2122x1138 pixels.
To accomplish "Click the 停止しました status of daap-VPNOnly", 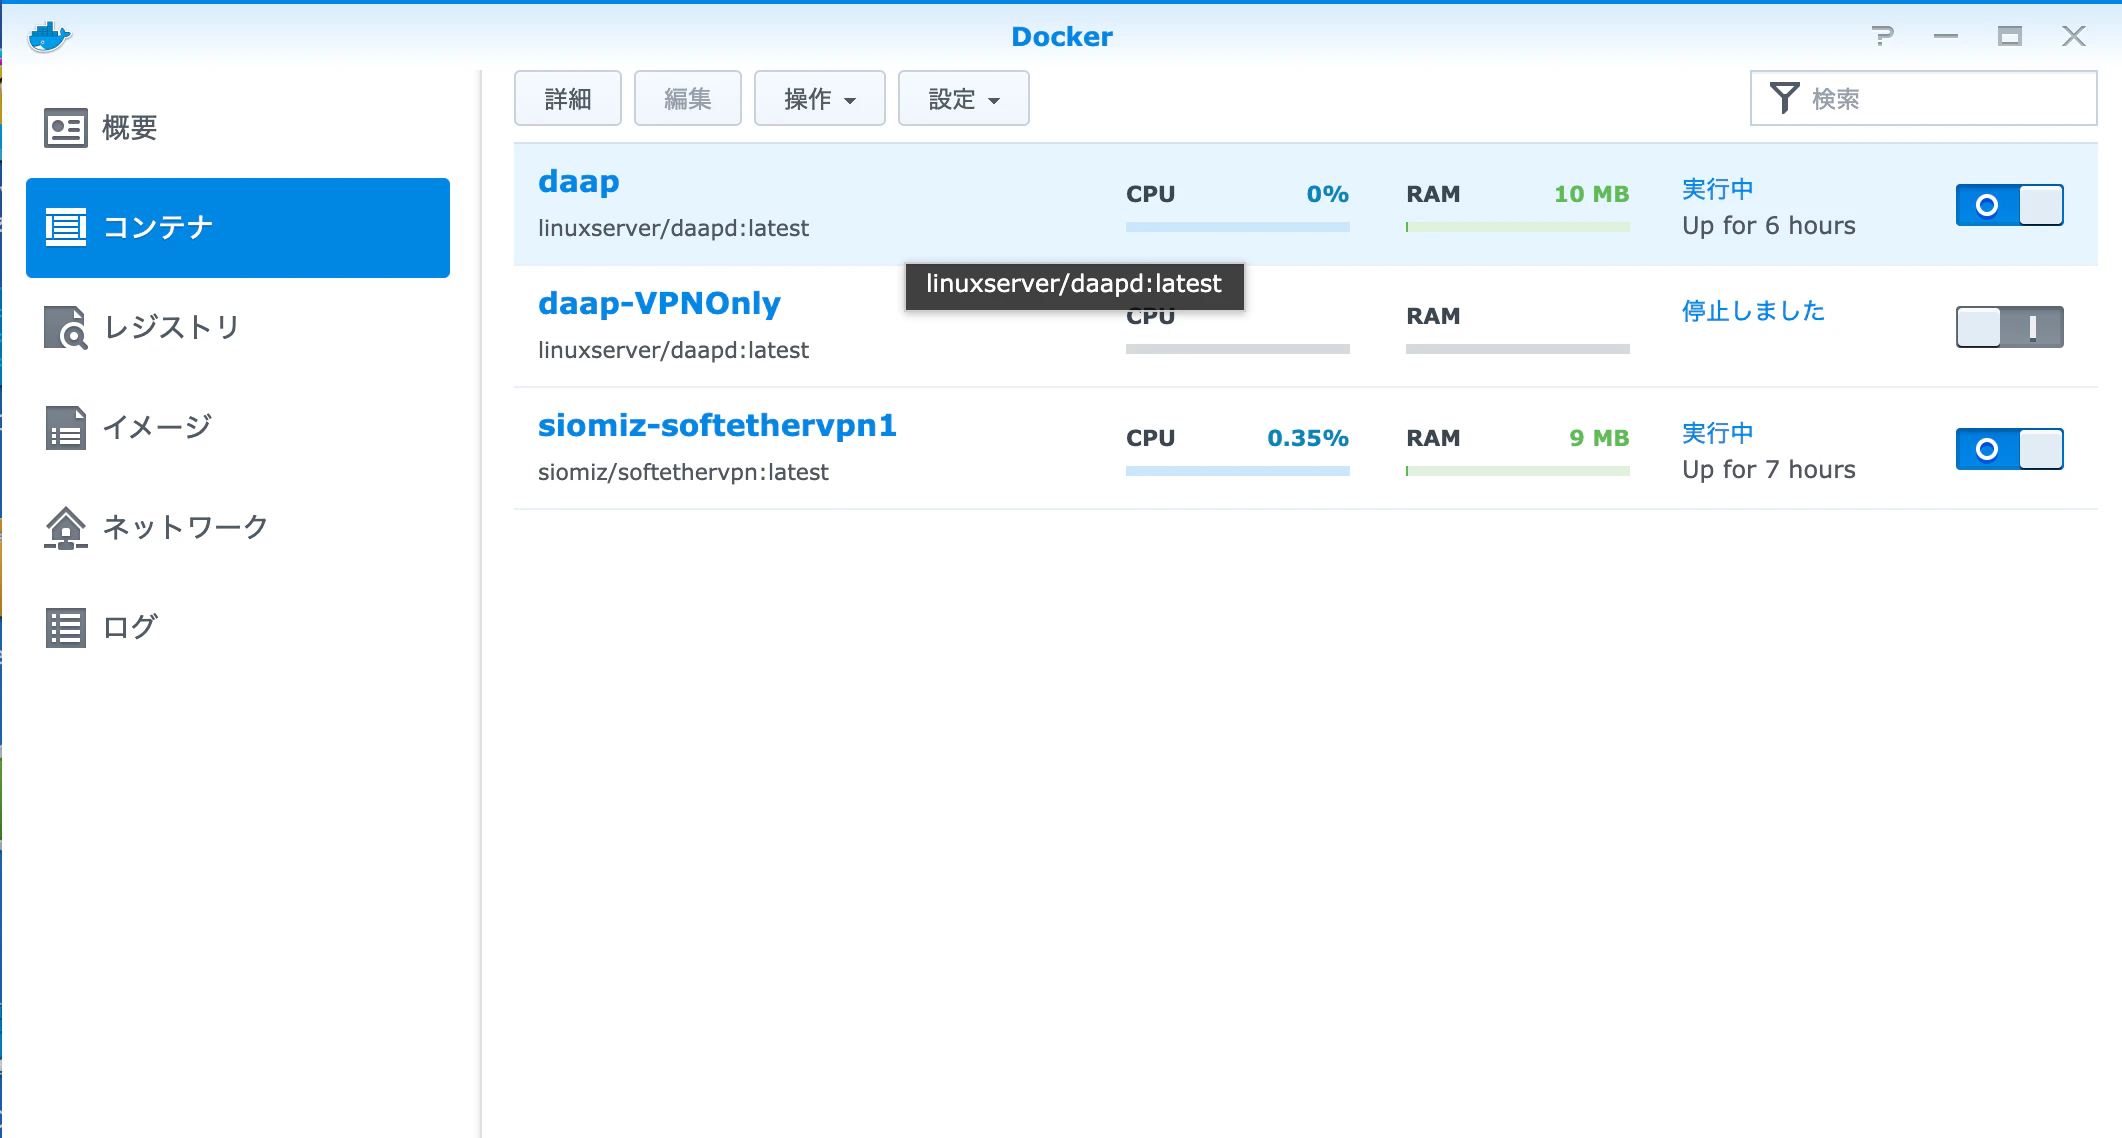I will pos(1753,311).
